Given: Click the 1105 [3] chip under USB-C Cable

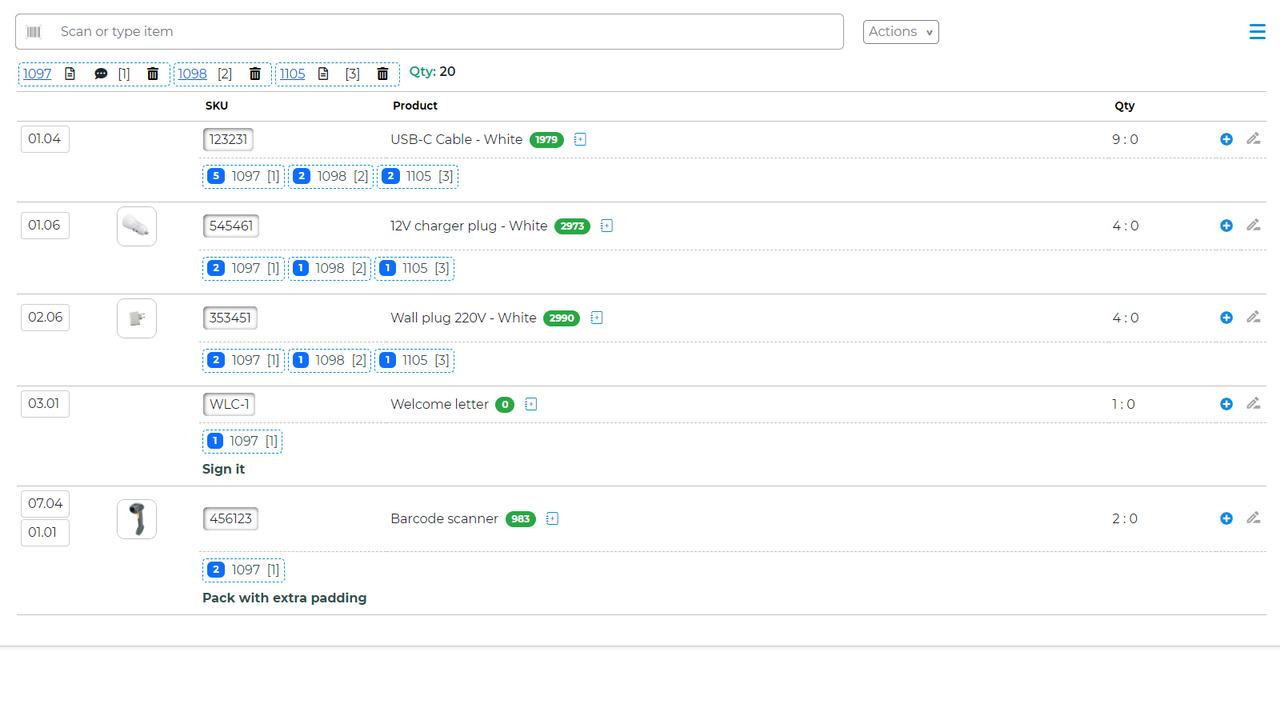Looking at the screenshot, I should [x=418, y=177].
